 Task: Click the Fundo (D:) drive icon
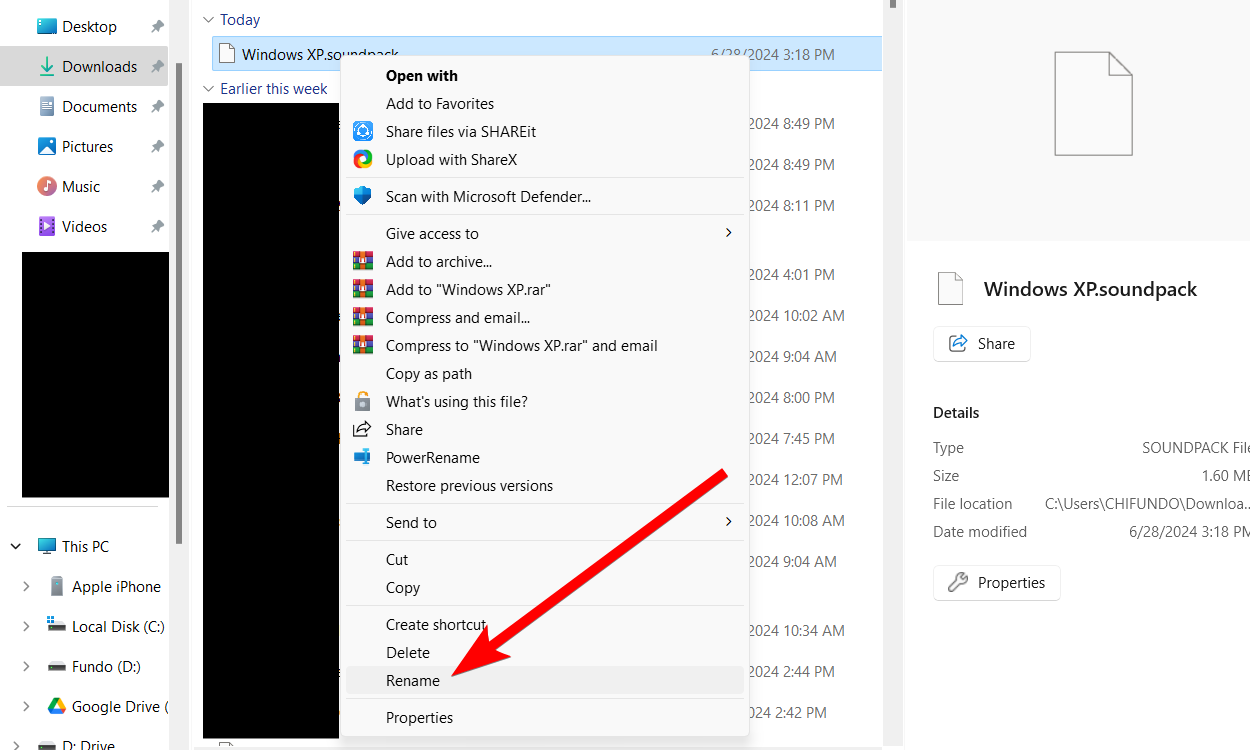56,666
